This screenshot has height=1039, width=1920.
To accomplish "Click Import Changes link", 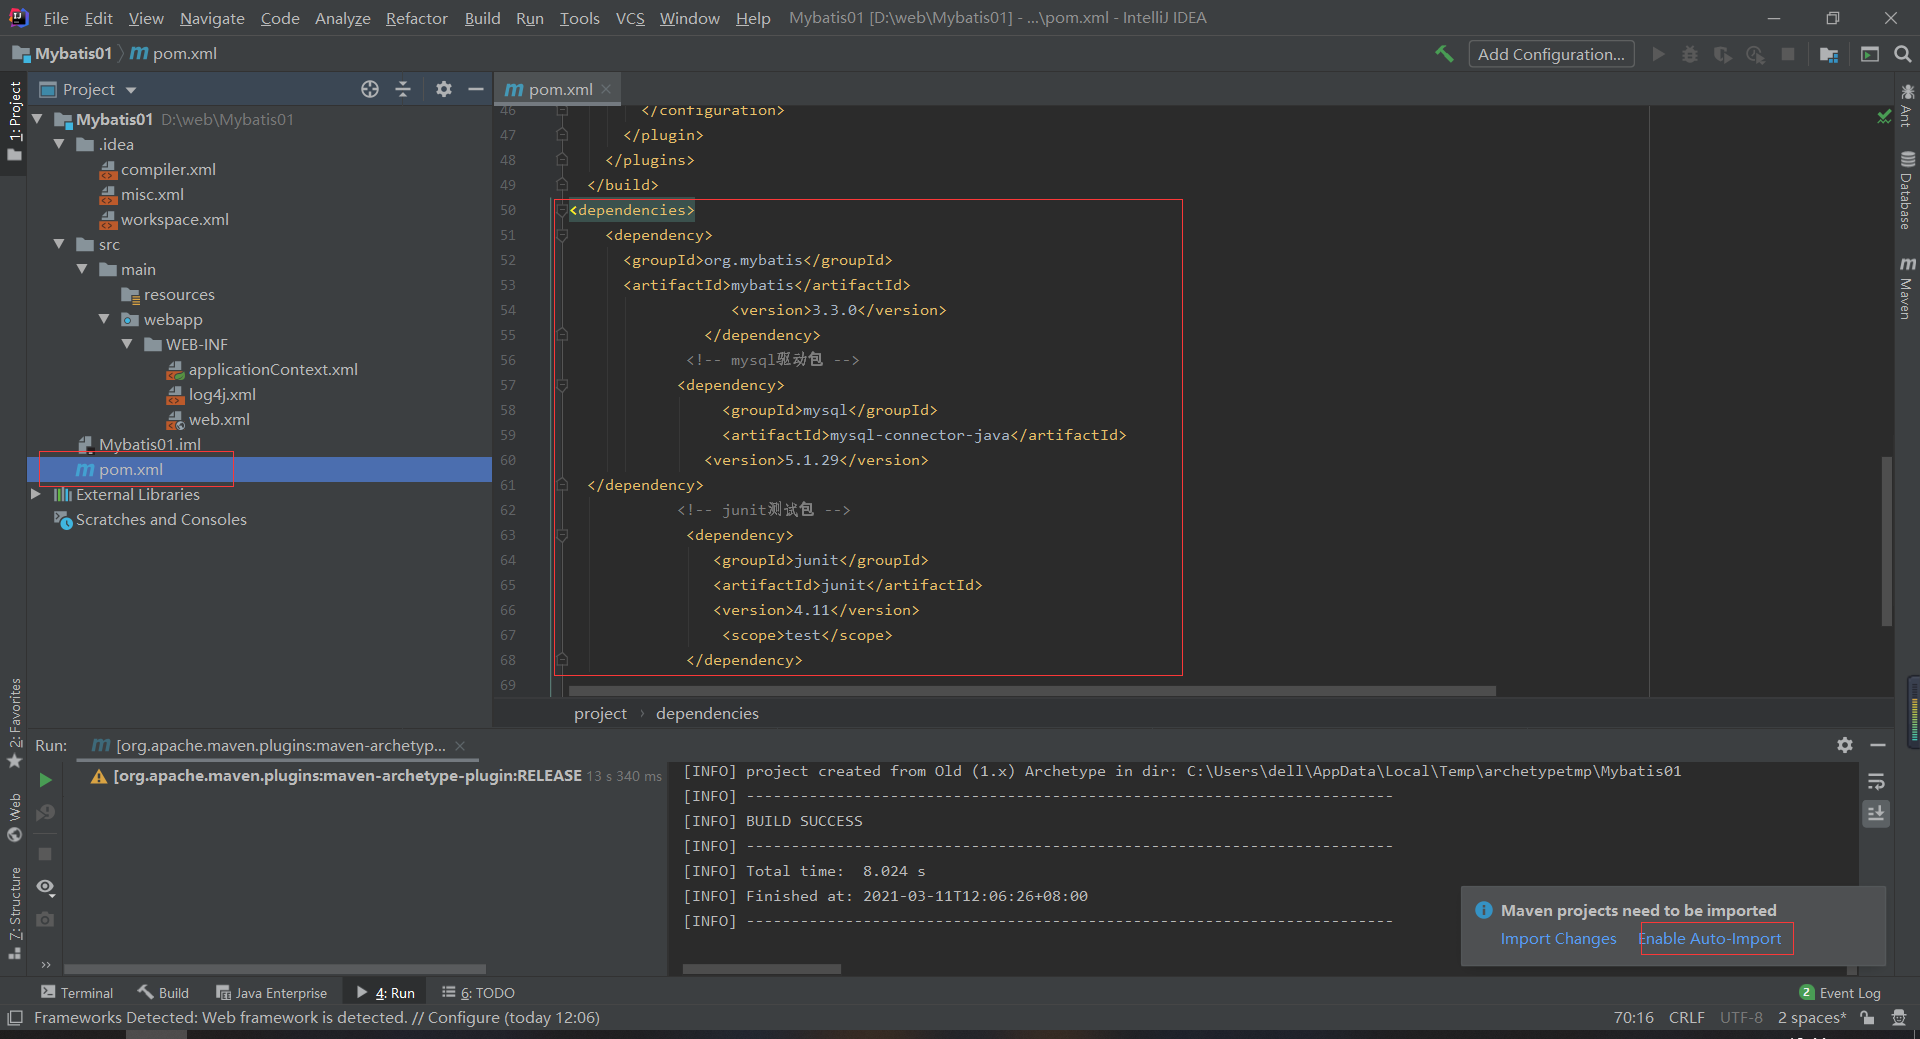I will 1558,938.
